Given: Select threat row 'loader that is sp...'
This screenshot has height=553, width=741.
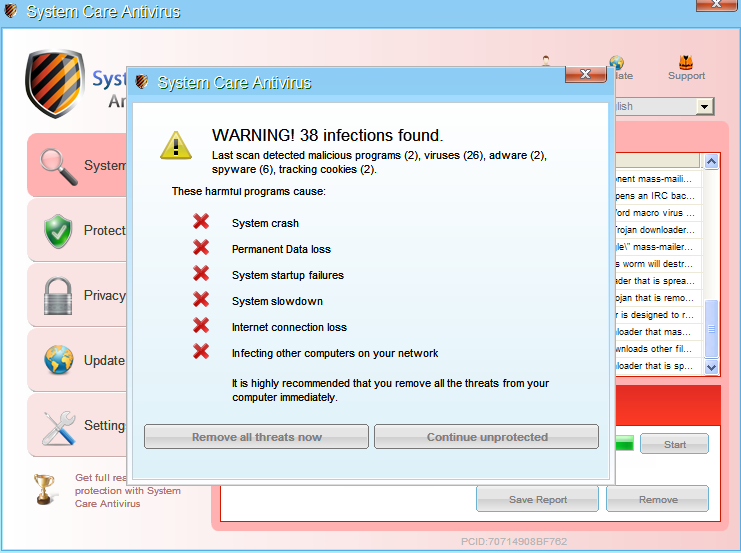Looking at the screenshot, I should point(658,366).
